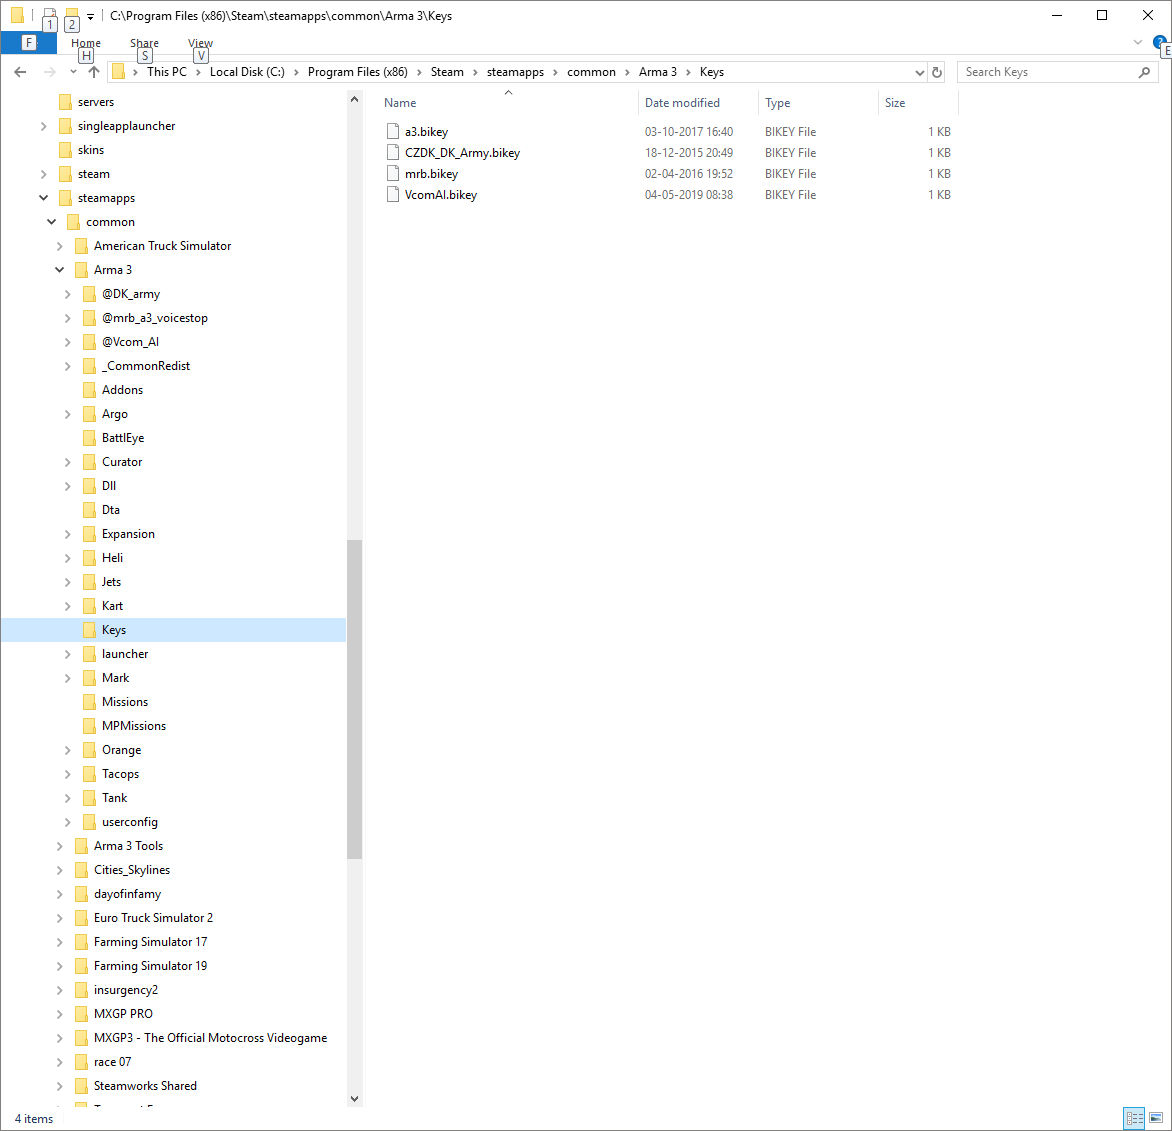This screenshot has height=1131, width=1172.
Task: Click the @DK_army folder icon
Action: point(89,294)
